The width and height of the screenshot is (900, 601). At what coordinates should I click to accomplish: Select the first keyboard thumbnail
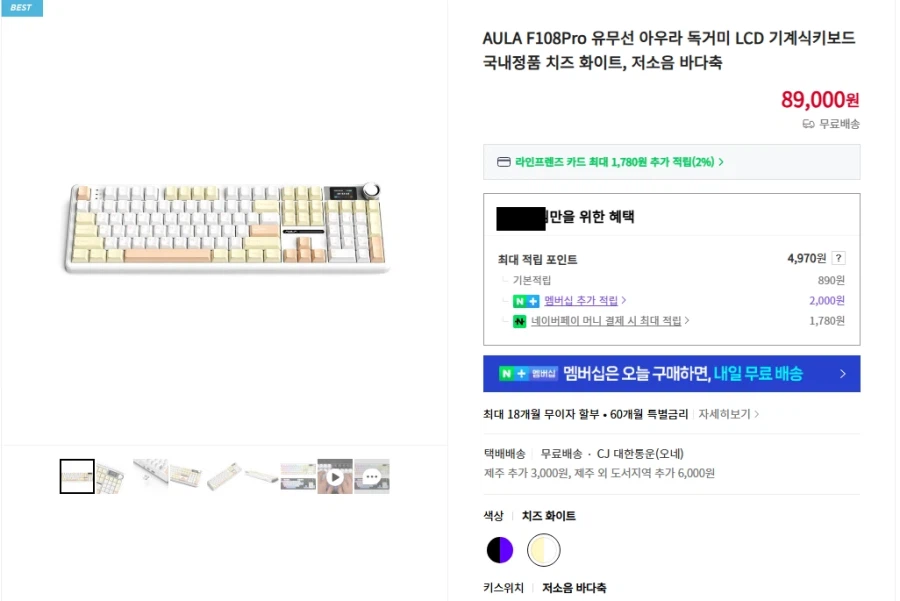[x=77, y=475]
